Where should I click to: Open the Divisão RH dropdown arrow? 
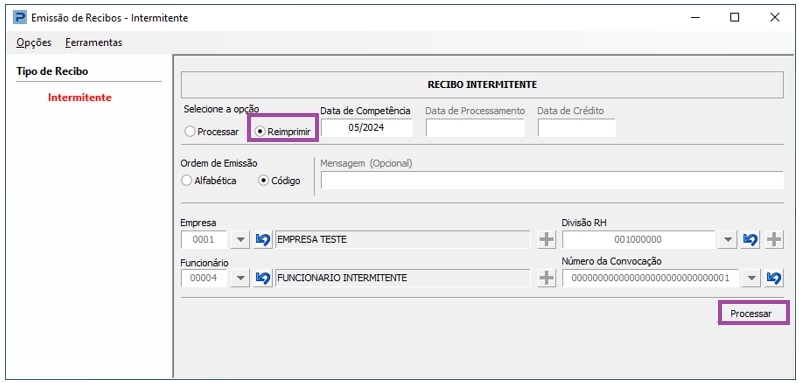pyautogui.click(x=728, y=239)
